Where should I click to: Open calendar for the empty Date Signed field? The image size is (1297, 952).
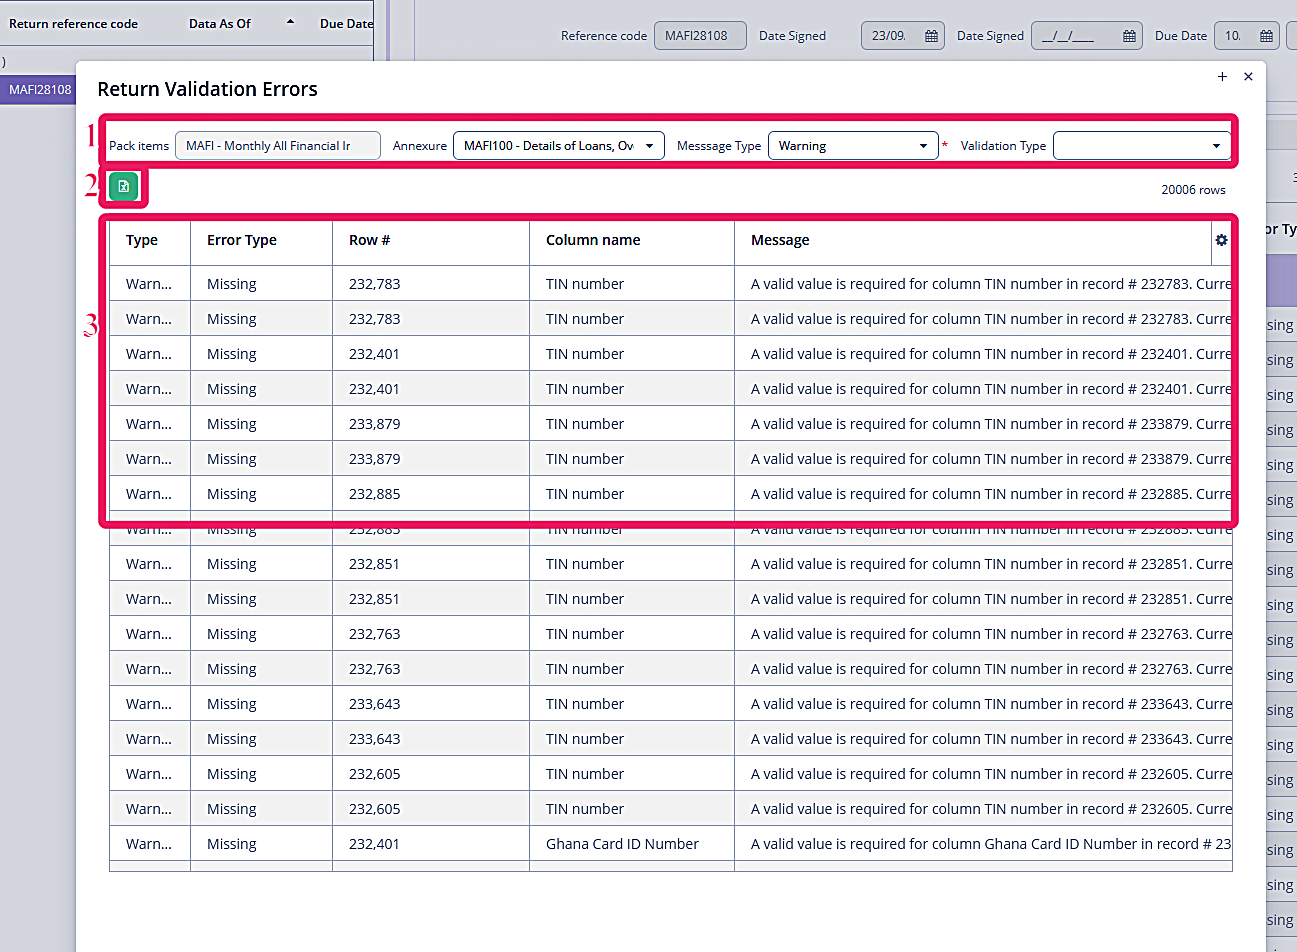tap(1128, 35)
